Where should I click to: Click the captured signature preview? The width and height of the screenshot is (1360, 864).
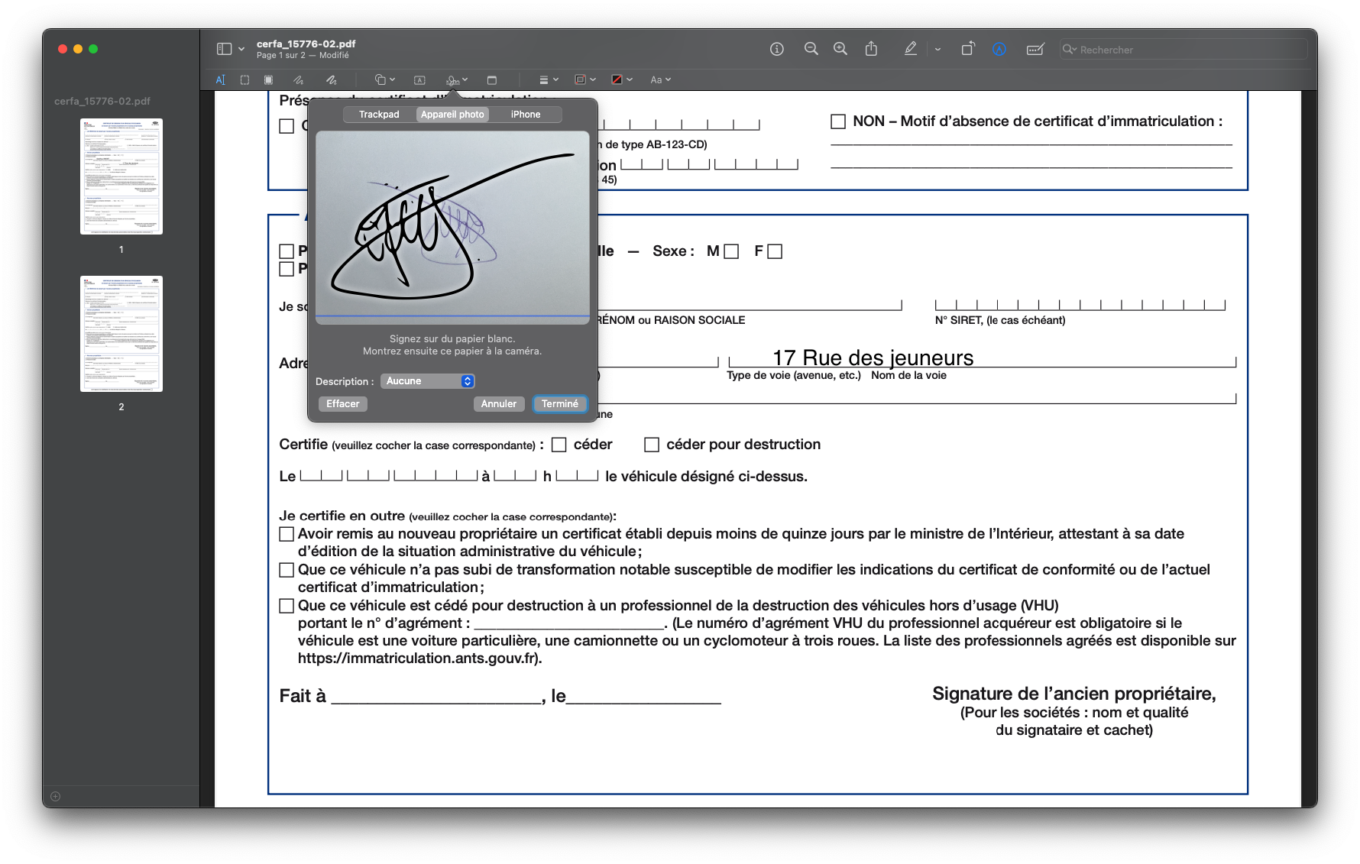(x=453, y=227)
